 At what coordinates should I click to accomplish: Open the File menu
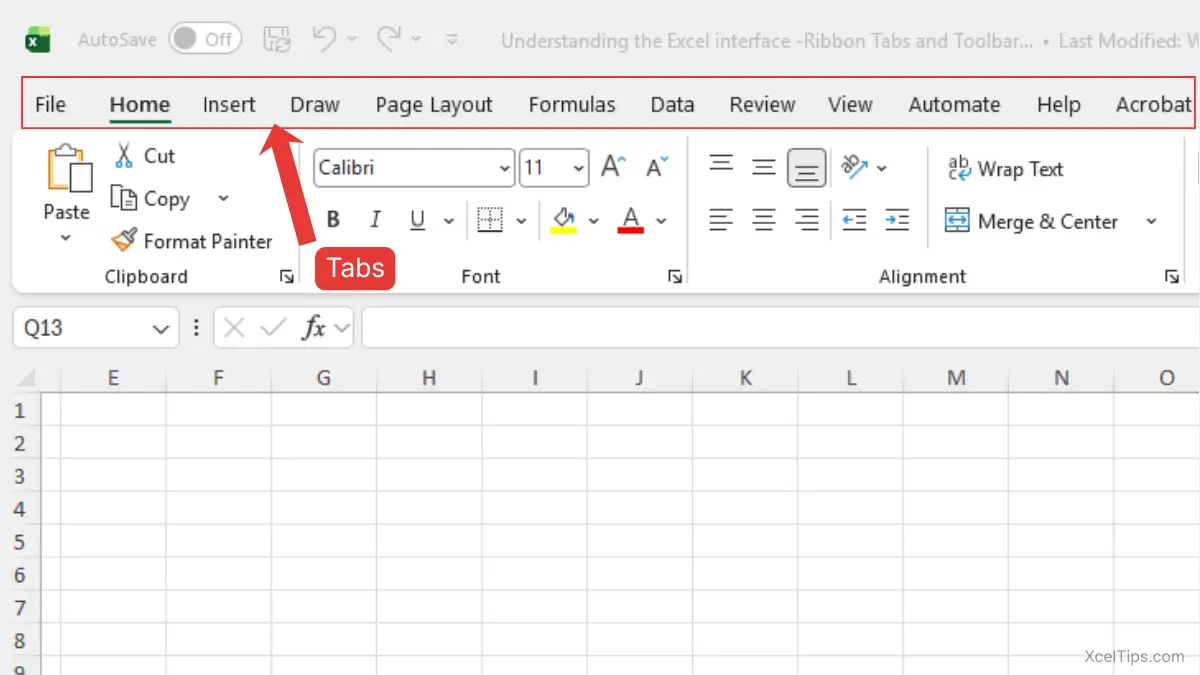50,104
